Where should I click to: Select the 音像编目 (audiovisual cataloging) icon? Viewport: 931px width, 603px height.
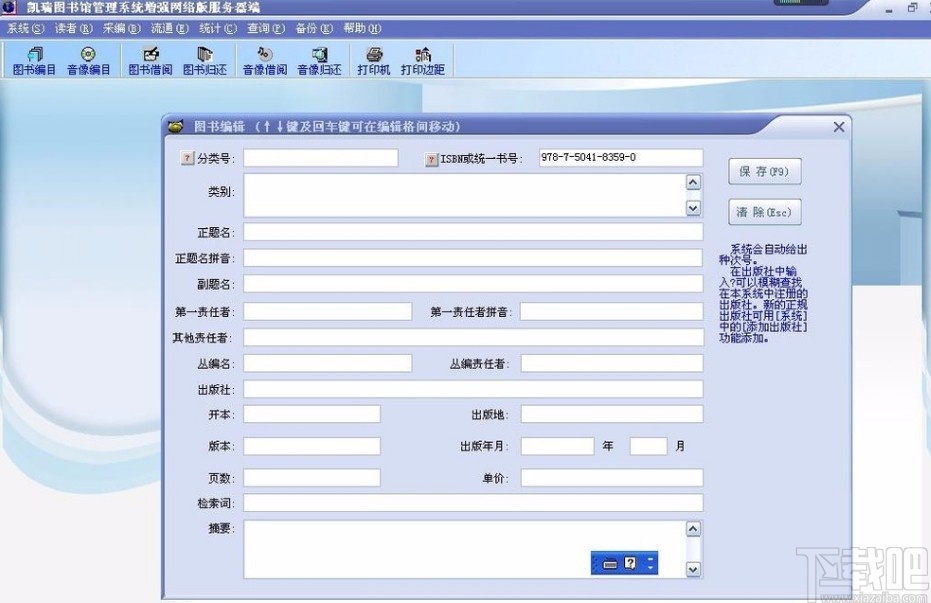(89, 60)
